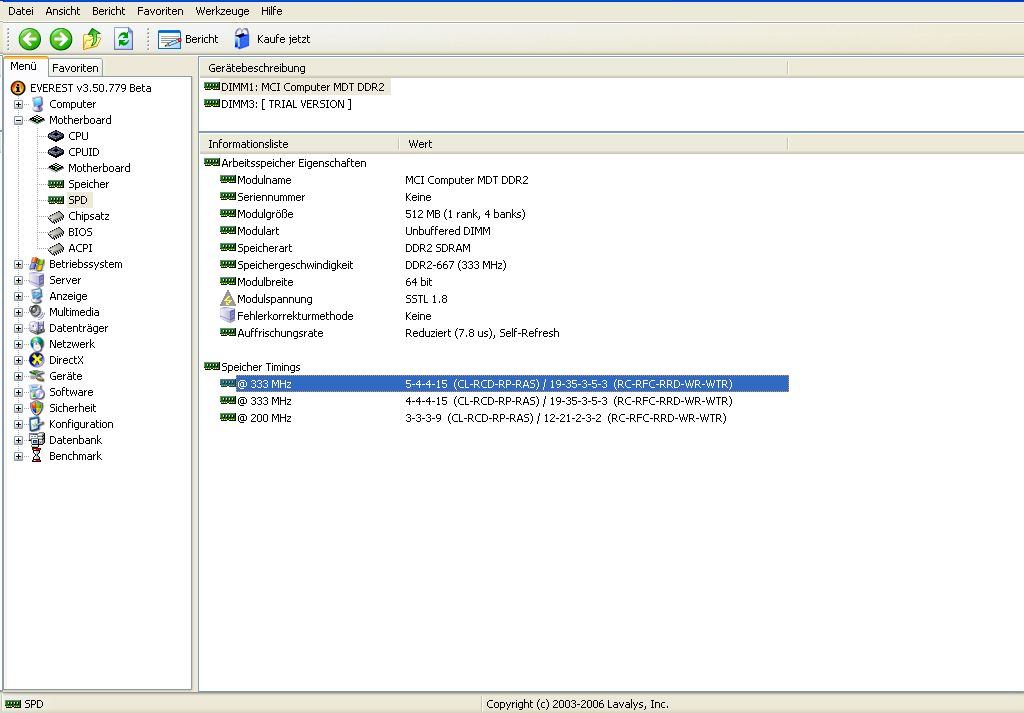
Task: Click the Informationsliste column header
Action: [x=299, y=144]
